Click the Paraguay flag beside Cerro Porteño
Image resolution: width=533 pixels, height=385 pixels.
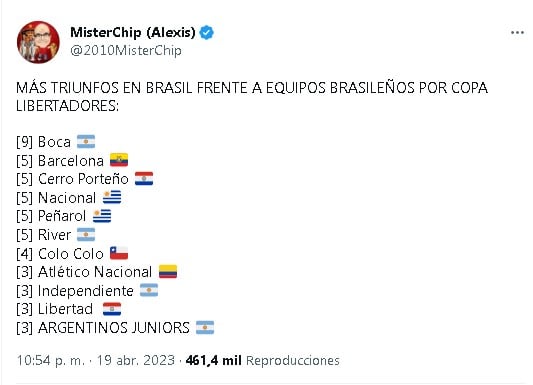144,179
